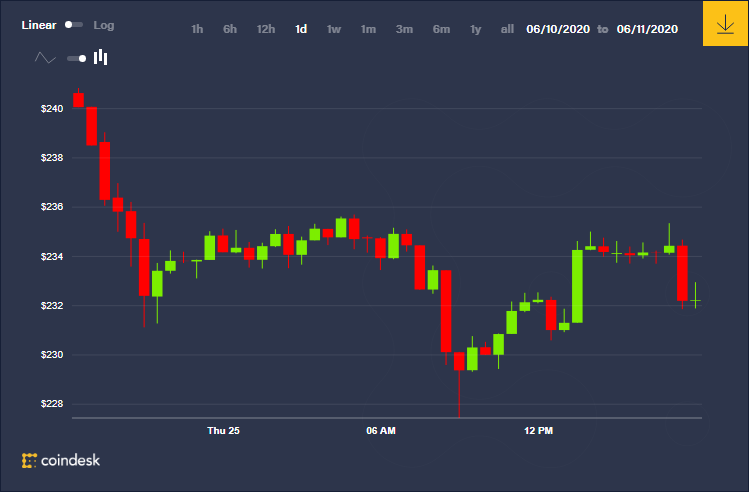Click the $240 price axis label

coord(52,108)
